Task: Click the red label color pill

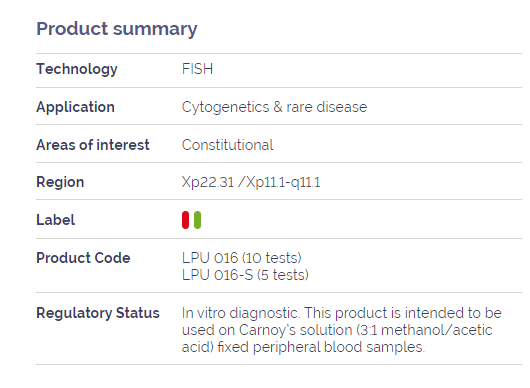Action: coord(185,220)
